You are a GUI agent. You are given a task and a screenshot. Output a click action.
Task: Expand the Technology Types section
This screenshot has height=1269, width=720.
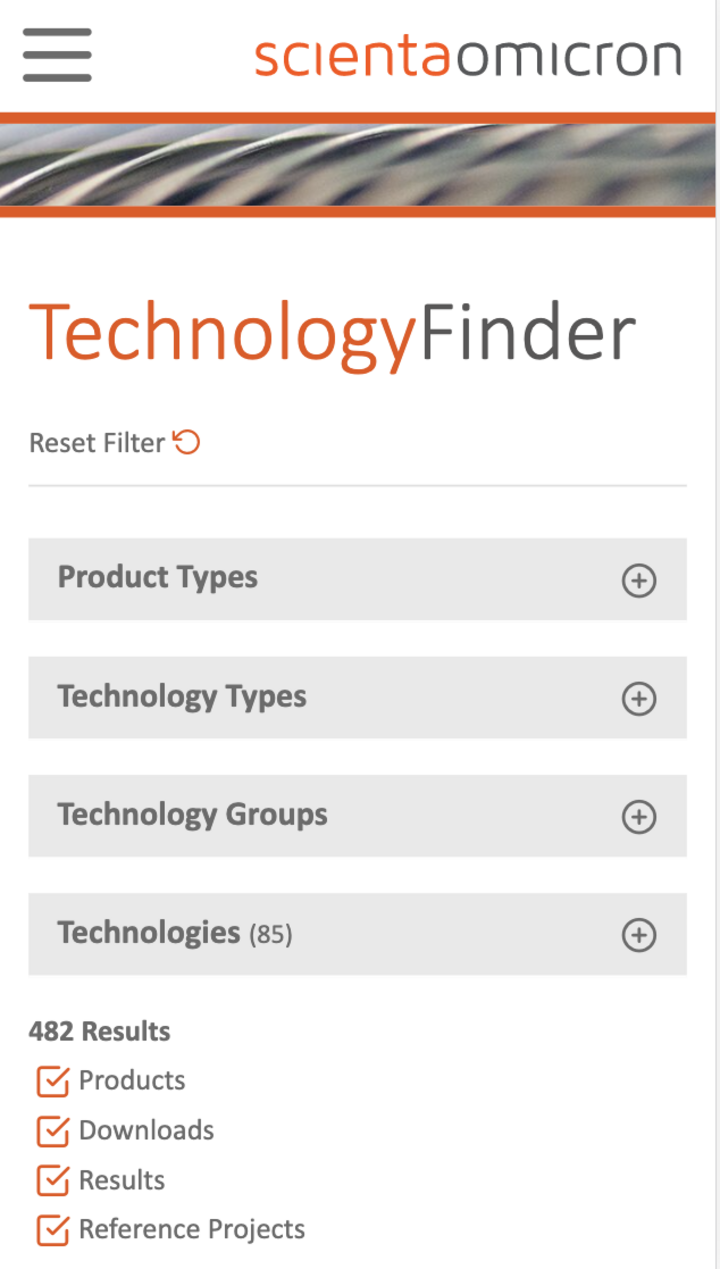(x=182, y=697)
